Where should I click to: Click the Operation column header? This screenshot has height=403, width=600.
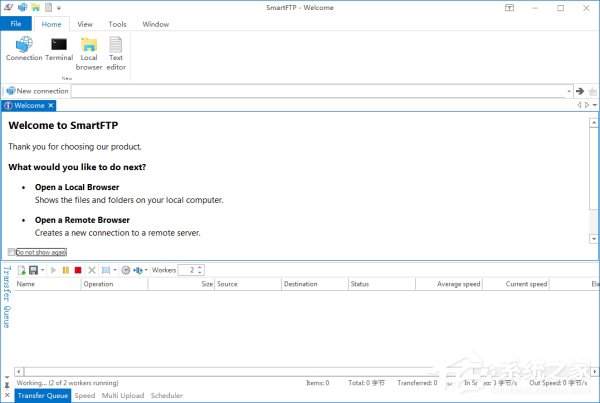tap(114, 284)
